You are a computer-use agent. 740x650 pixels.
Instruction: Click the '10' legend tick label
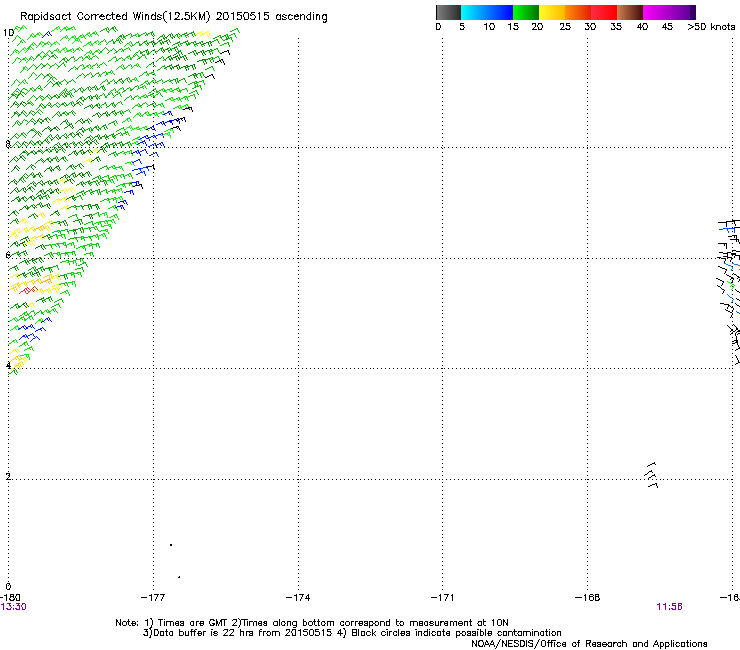pos(489,27)
